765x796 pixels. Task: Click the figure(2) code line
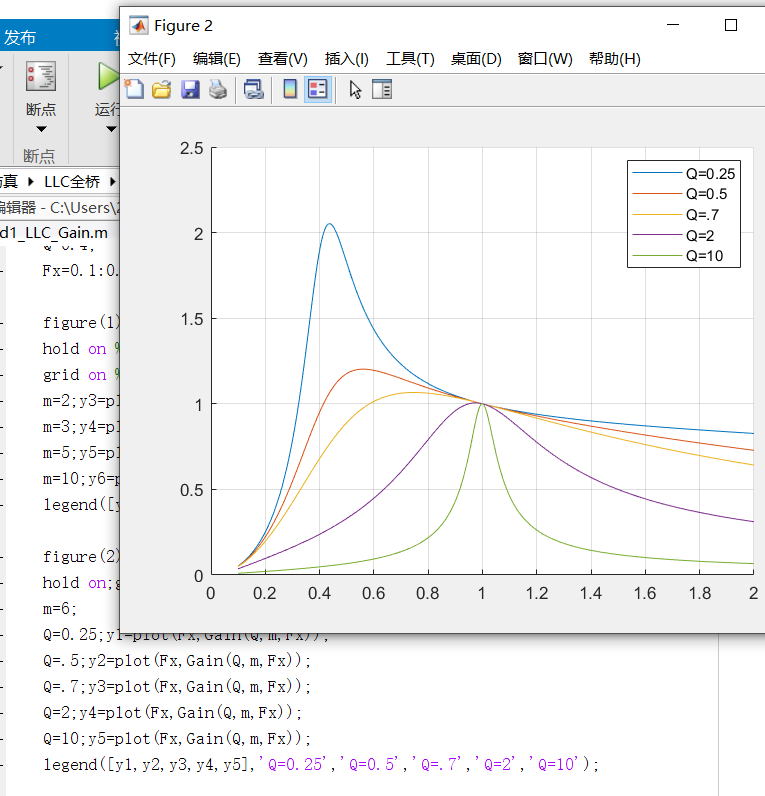coord(81,556)
